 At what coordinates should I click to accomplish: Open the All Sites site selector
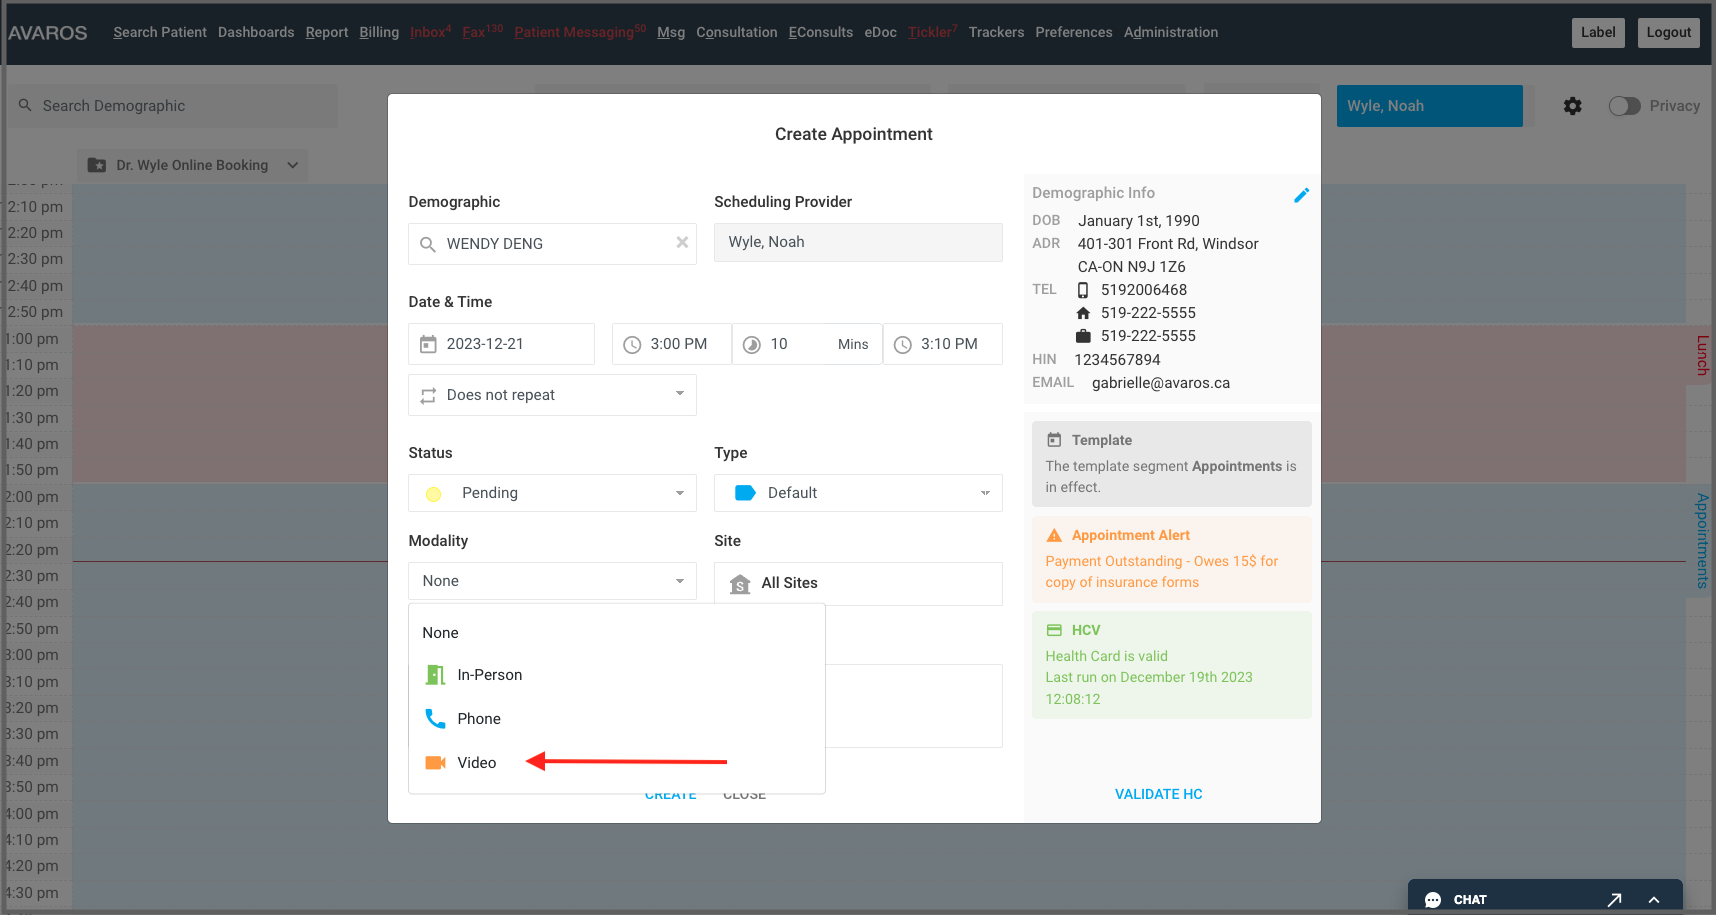point(858,583)
